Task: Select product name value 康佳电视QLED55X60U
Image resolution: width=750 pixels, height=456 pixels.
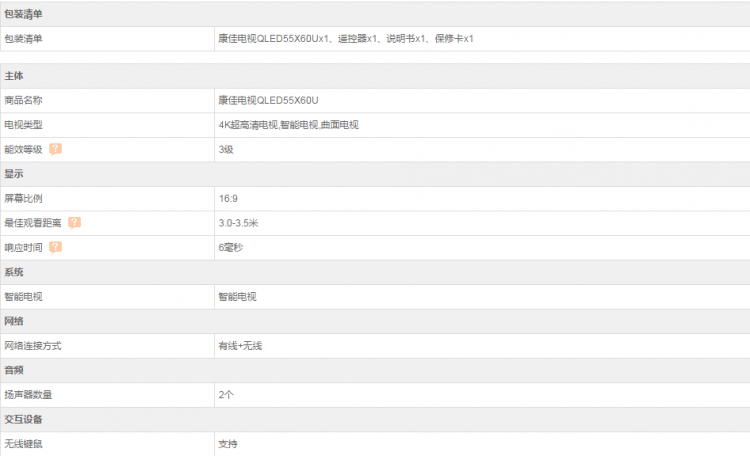Action: [268, 100]
